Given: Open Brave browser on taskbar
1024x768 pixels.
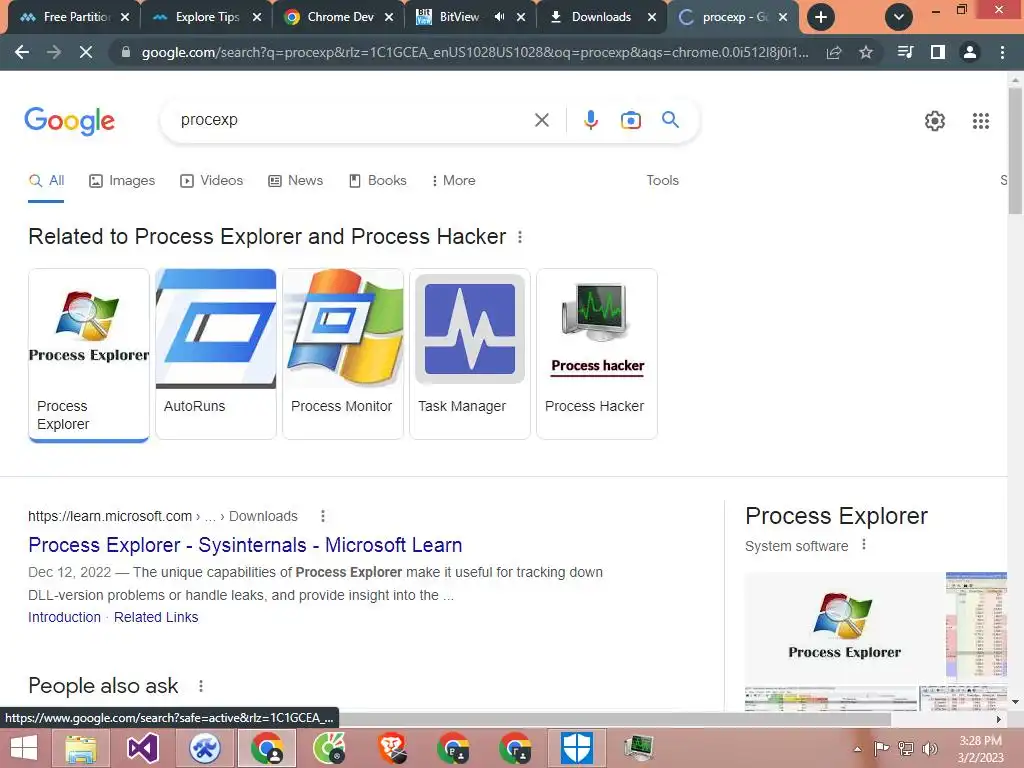Looking at the screenshot, I should 392,748.
